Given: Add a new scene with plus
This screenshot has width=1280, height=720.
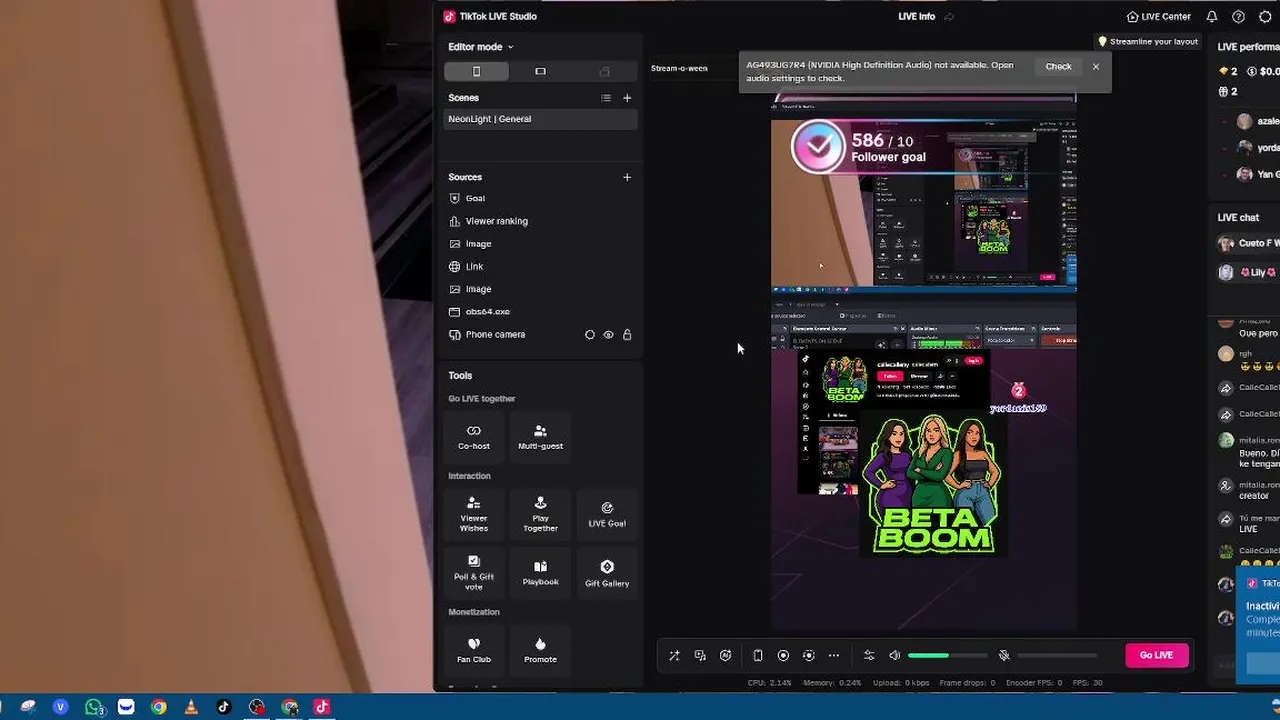Looking at the screenshot, I should click(627, 98).
